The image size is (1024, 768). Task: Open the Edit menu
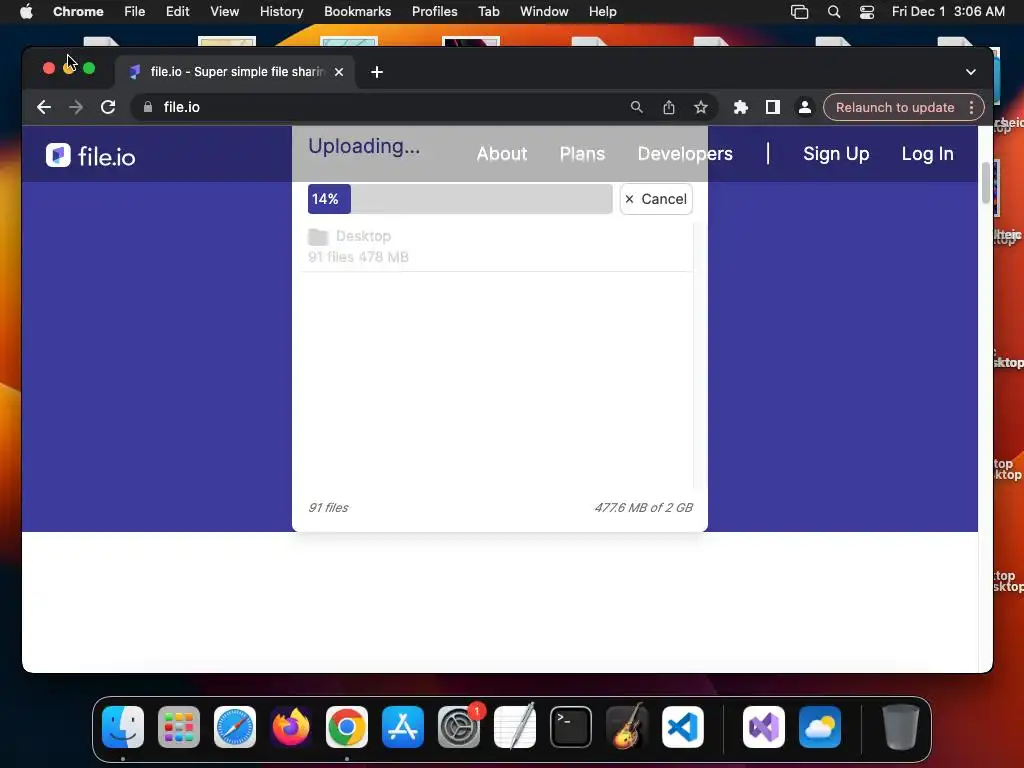pos(177,11)
